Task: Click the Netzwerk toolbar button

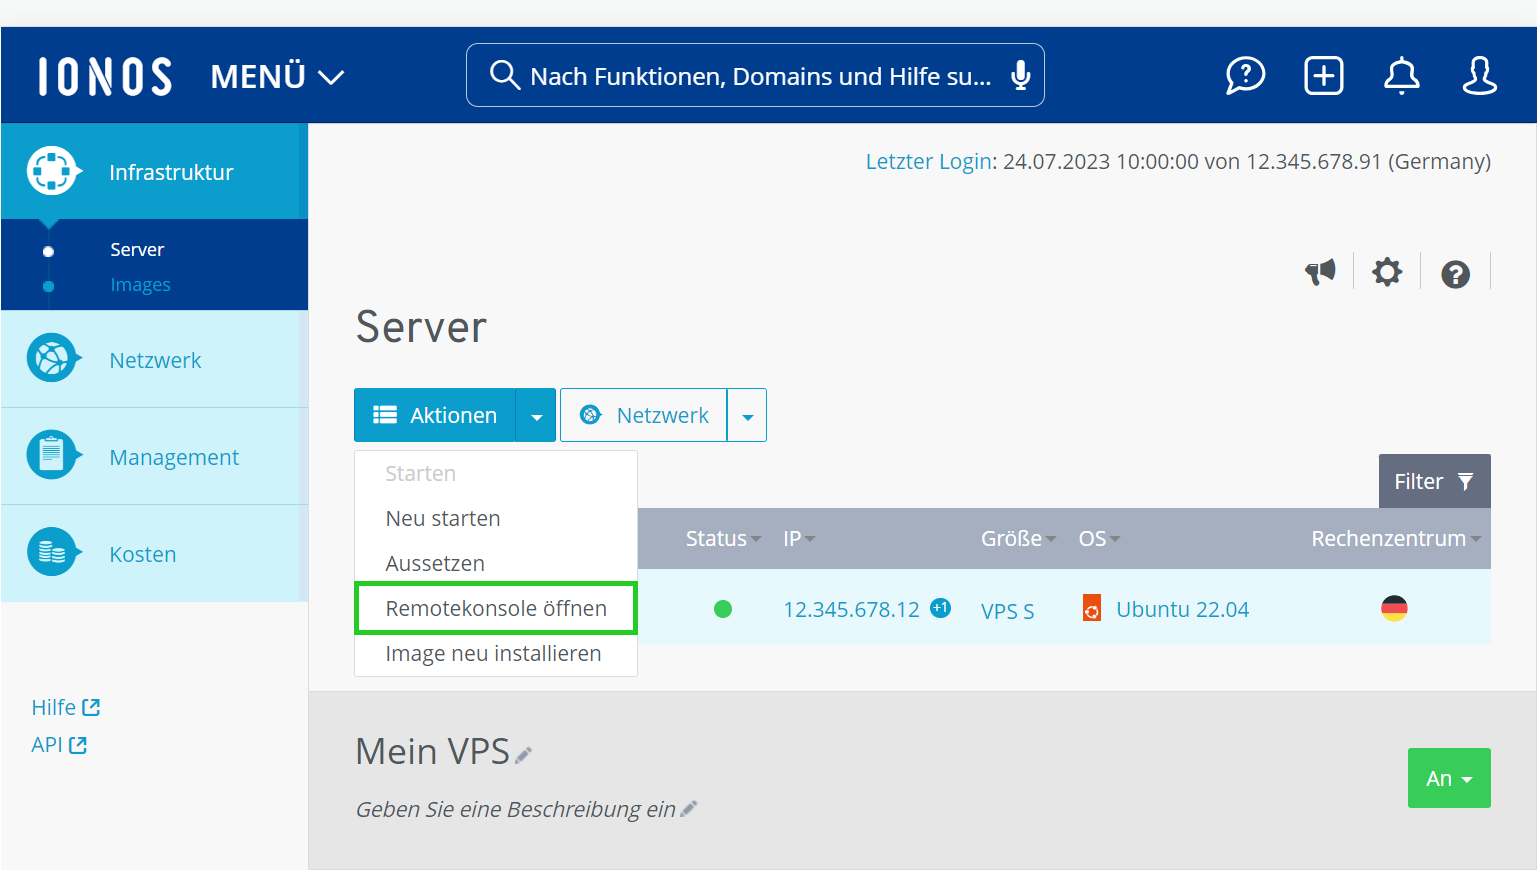Action: click(644, 415)
